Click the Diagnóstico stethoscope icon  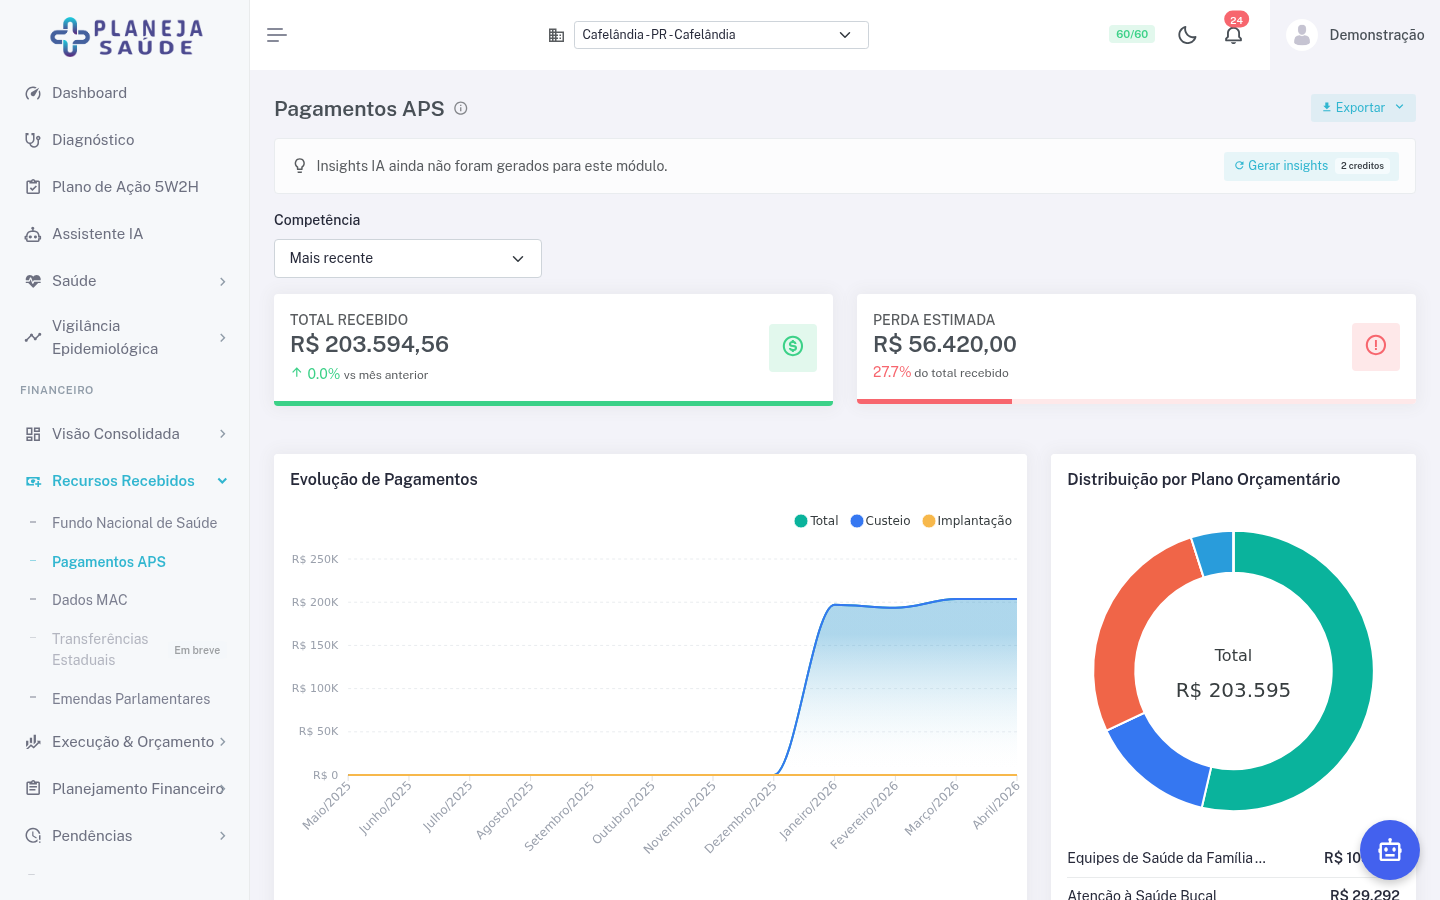33,140
